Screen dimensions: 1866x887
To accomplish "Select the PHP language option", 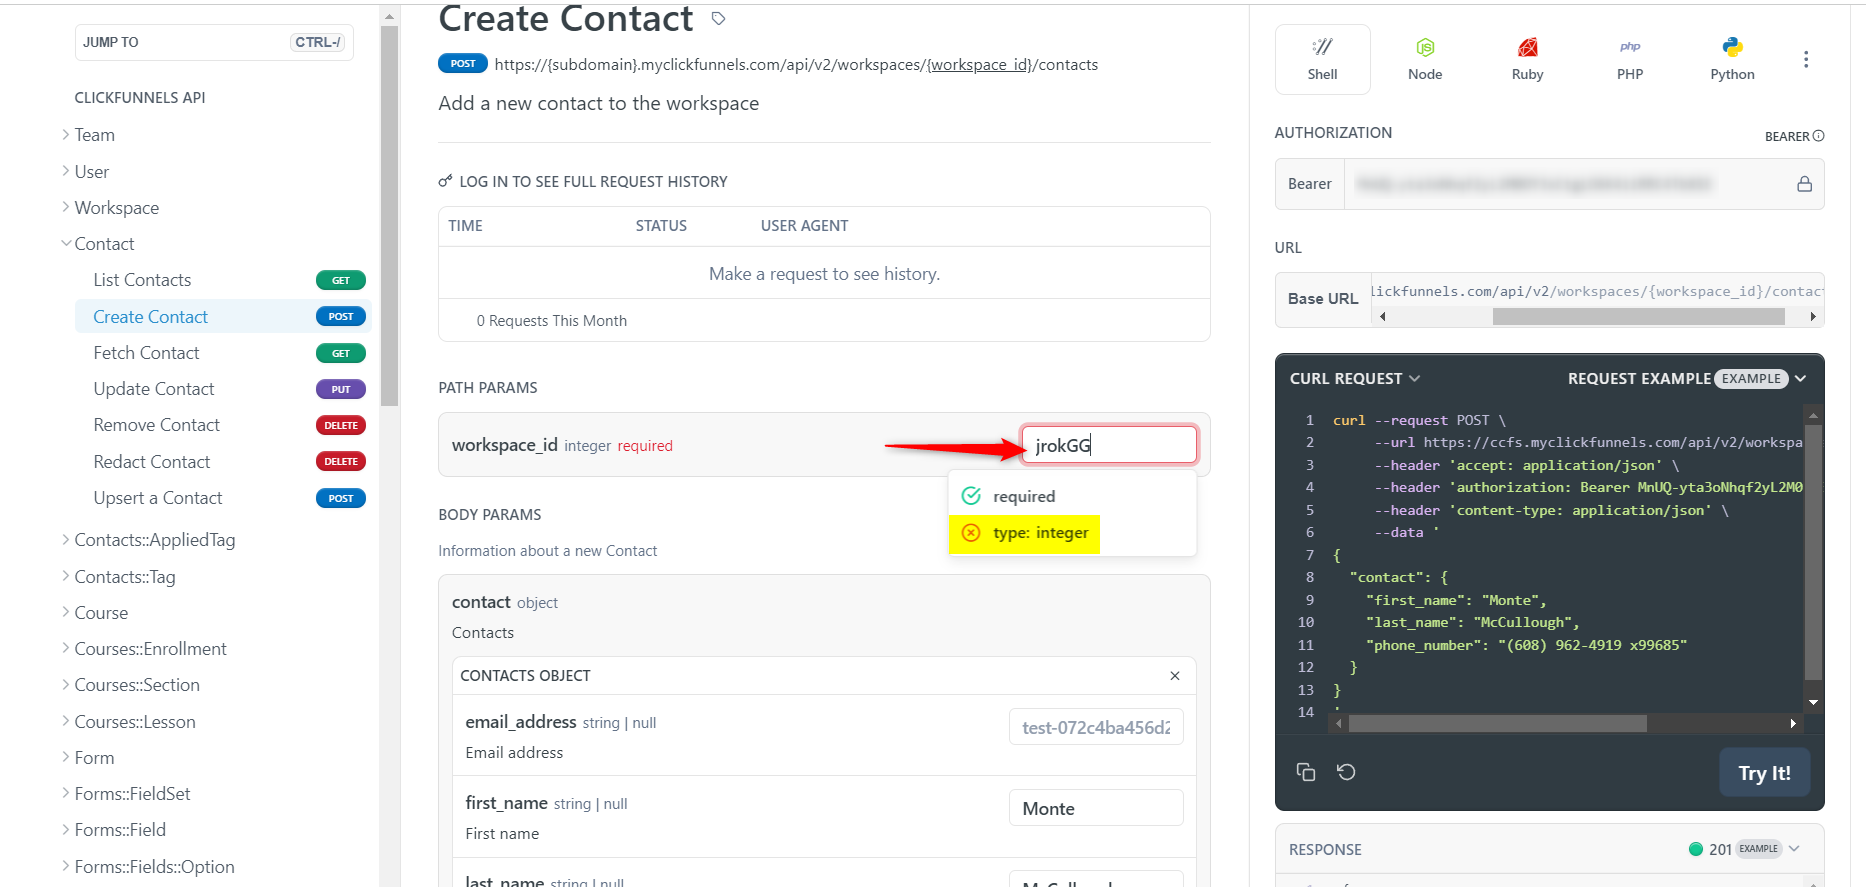I will [x=1630, y=60].
